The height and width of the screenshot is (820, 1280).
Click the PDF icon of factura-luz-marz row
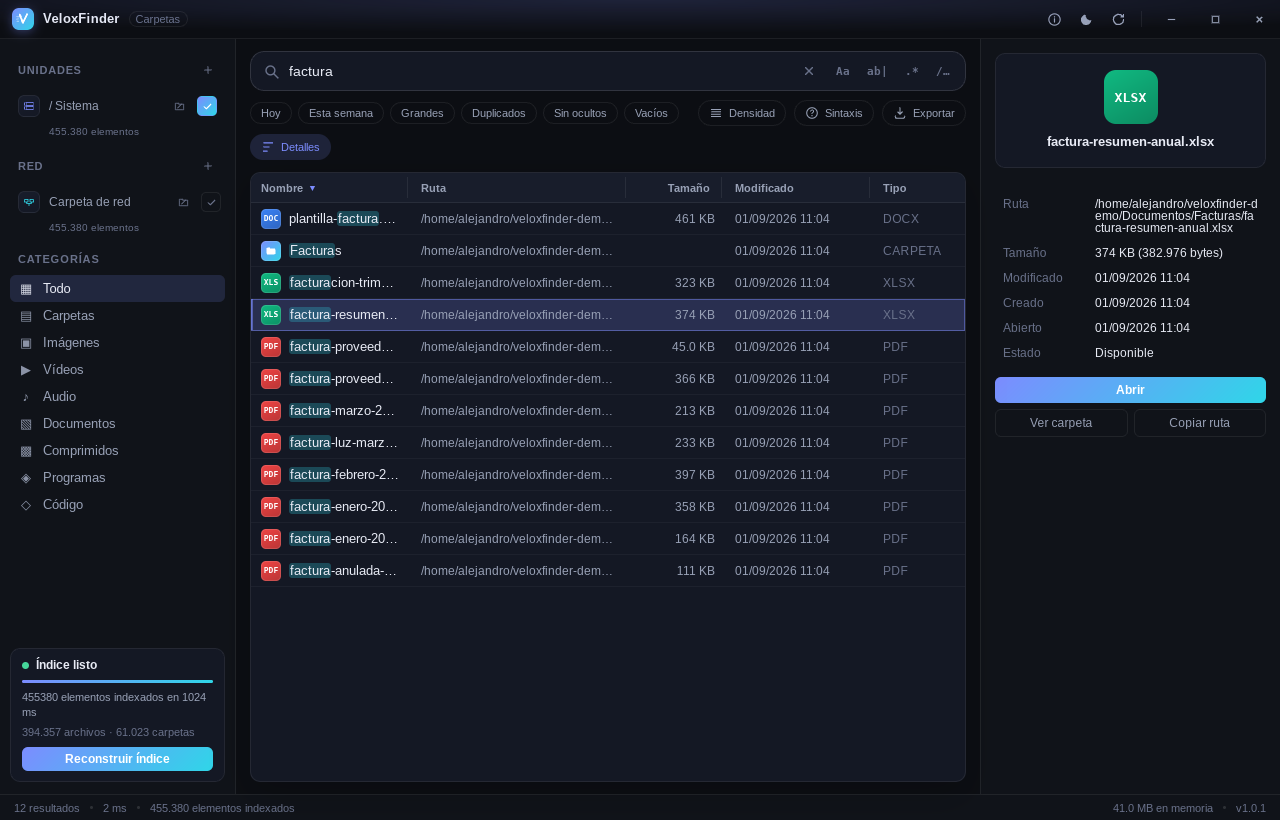271,443
